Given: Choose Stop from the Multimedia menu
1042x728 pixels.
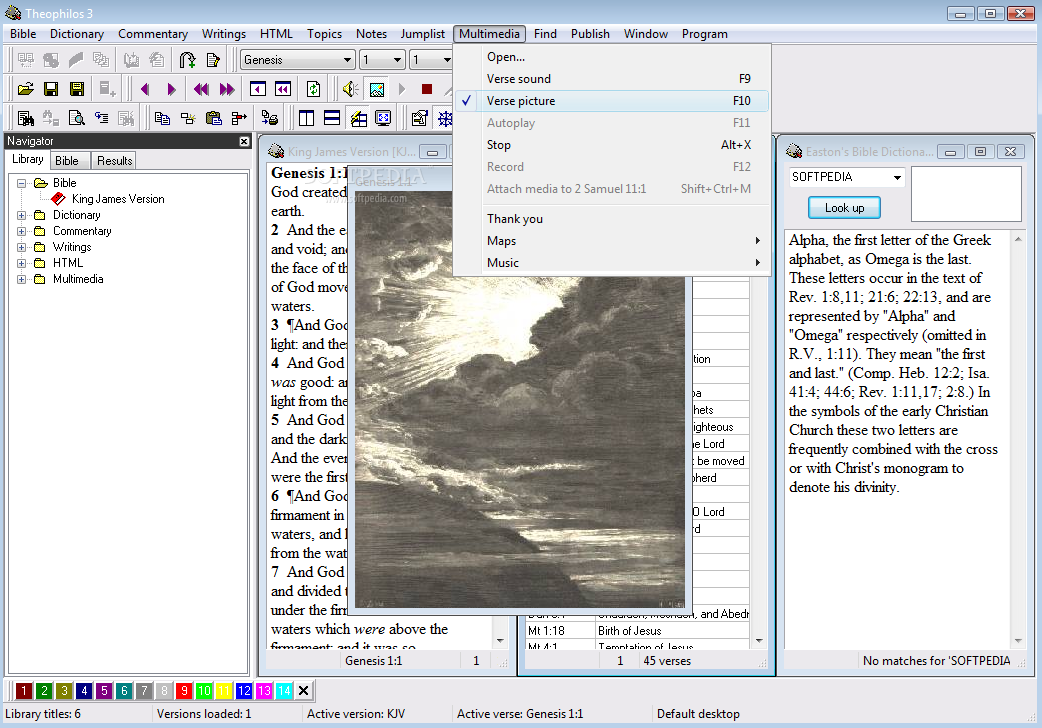Looking at the screenshot, I should (x=612, y=145).
